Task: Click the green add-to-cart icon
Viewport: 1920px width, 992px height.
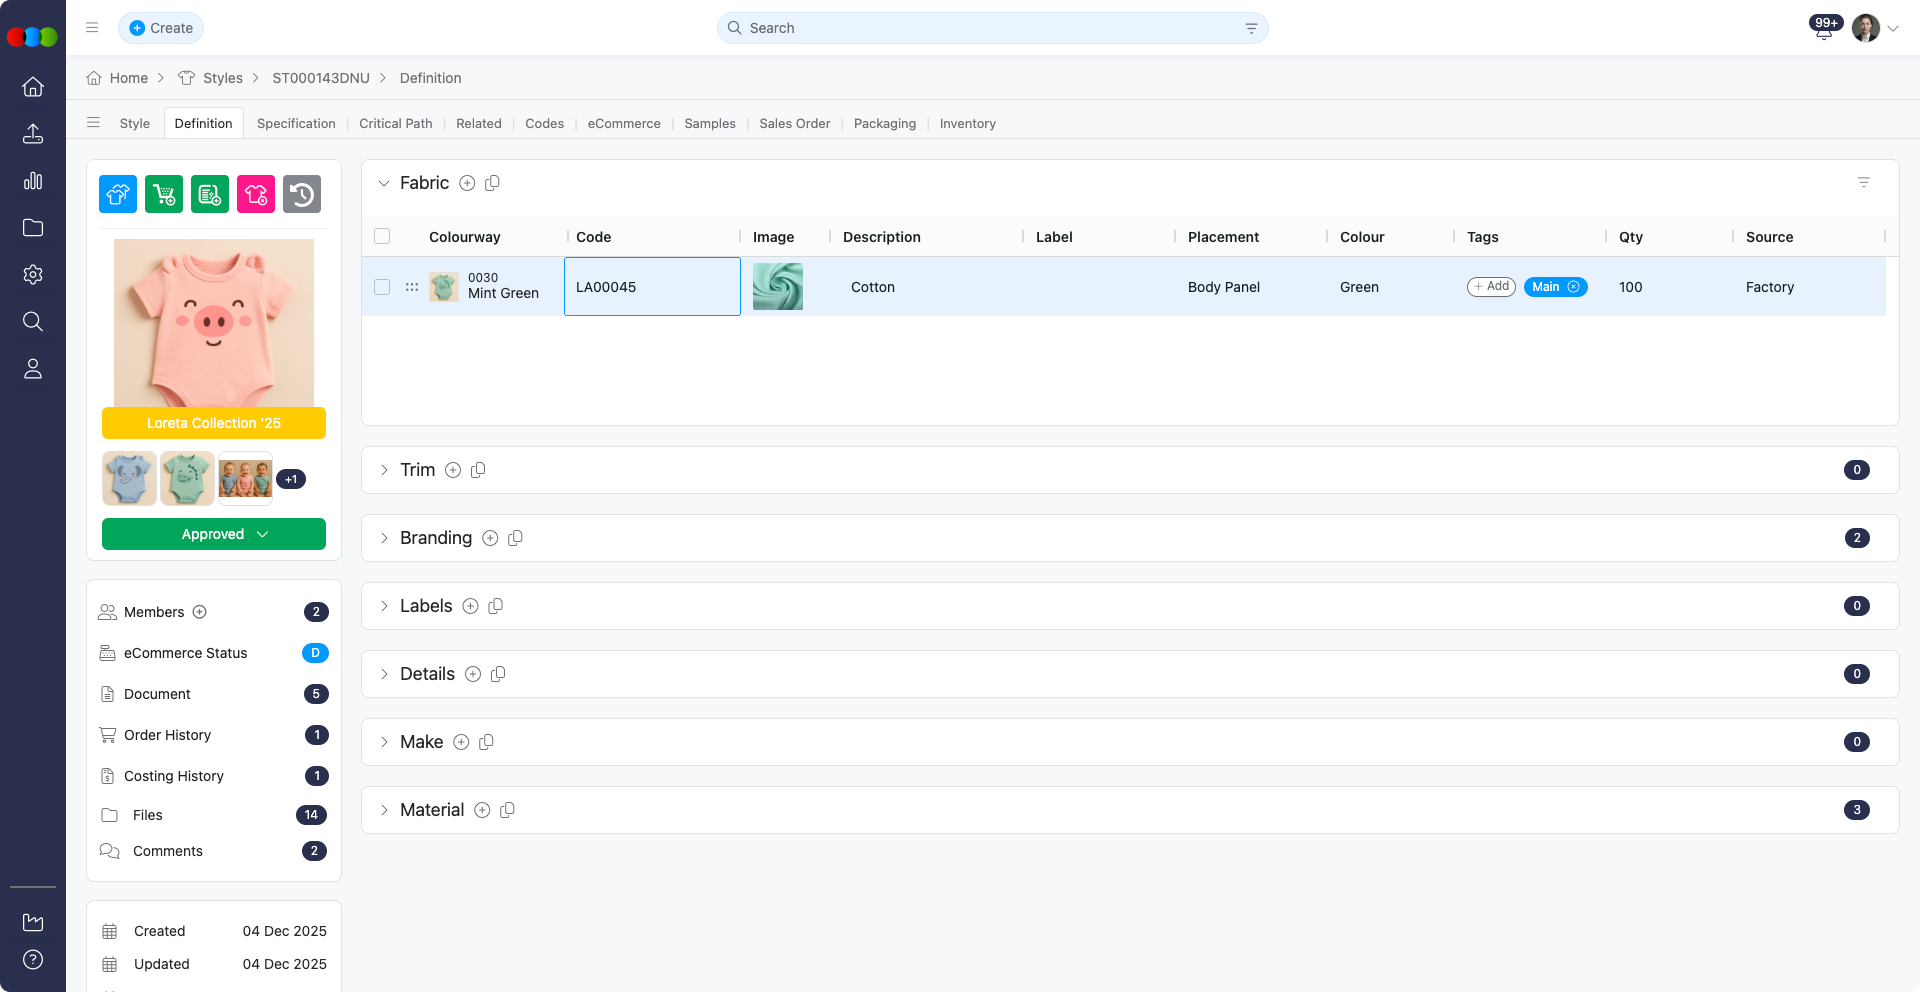Action: point(163,194)
